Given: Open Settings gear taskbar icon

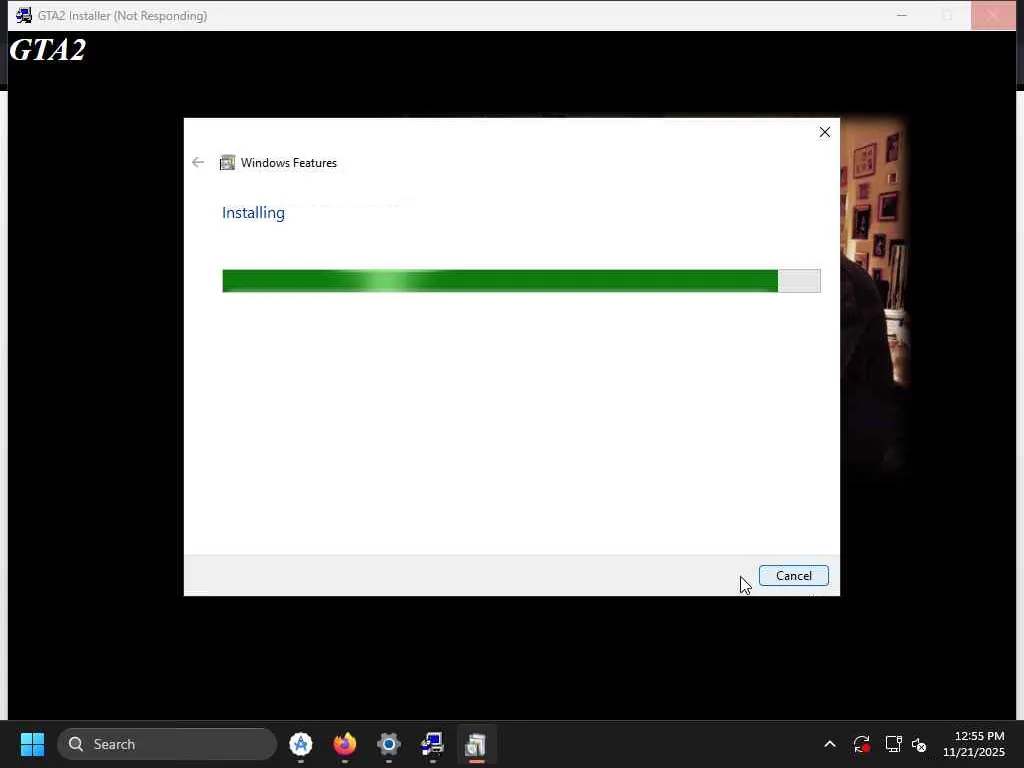Looking at the screenshot, I should coord(389,744).
